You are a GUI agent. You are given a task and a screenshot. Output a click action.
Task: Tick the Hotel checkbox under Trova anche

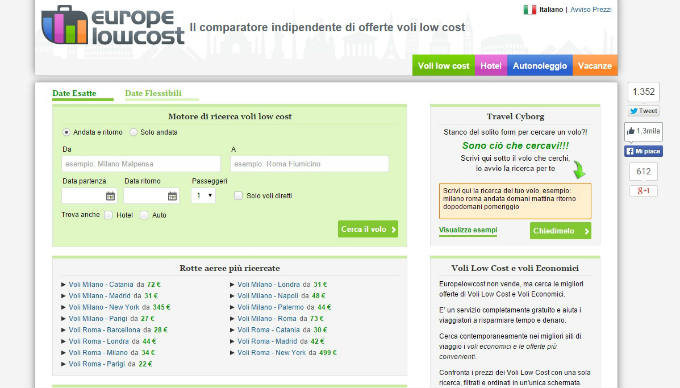click(108, 215)
